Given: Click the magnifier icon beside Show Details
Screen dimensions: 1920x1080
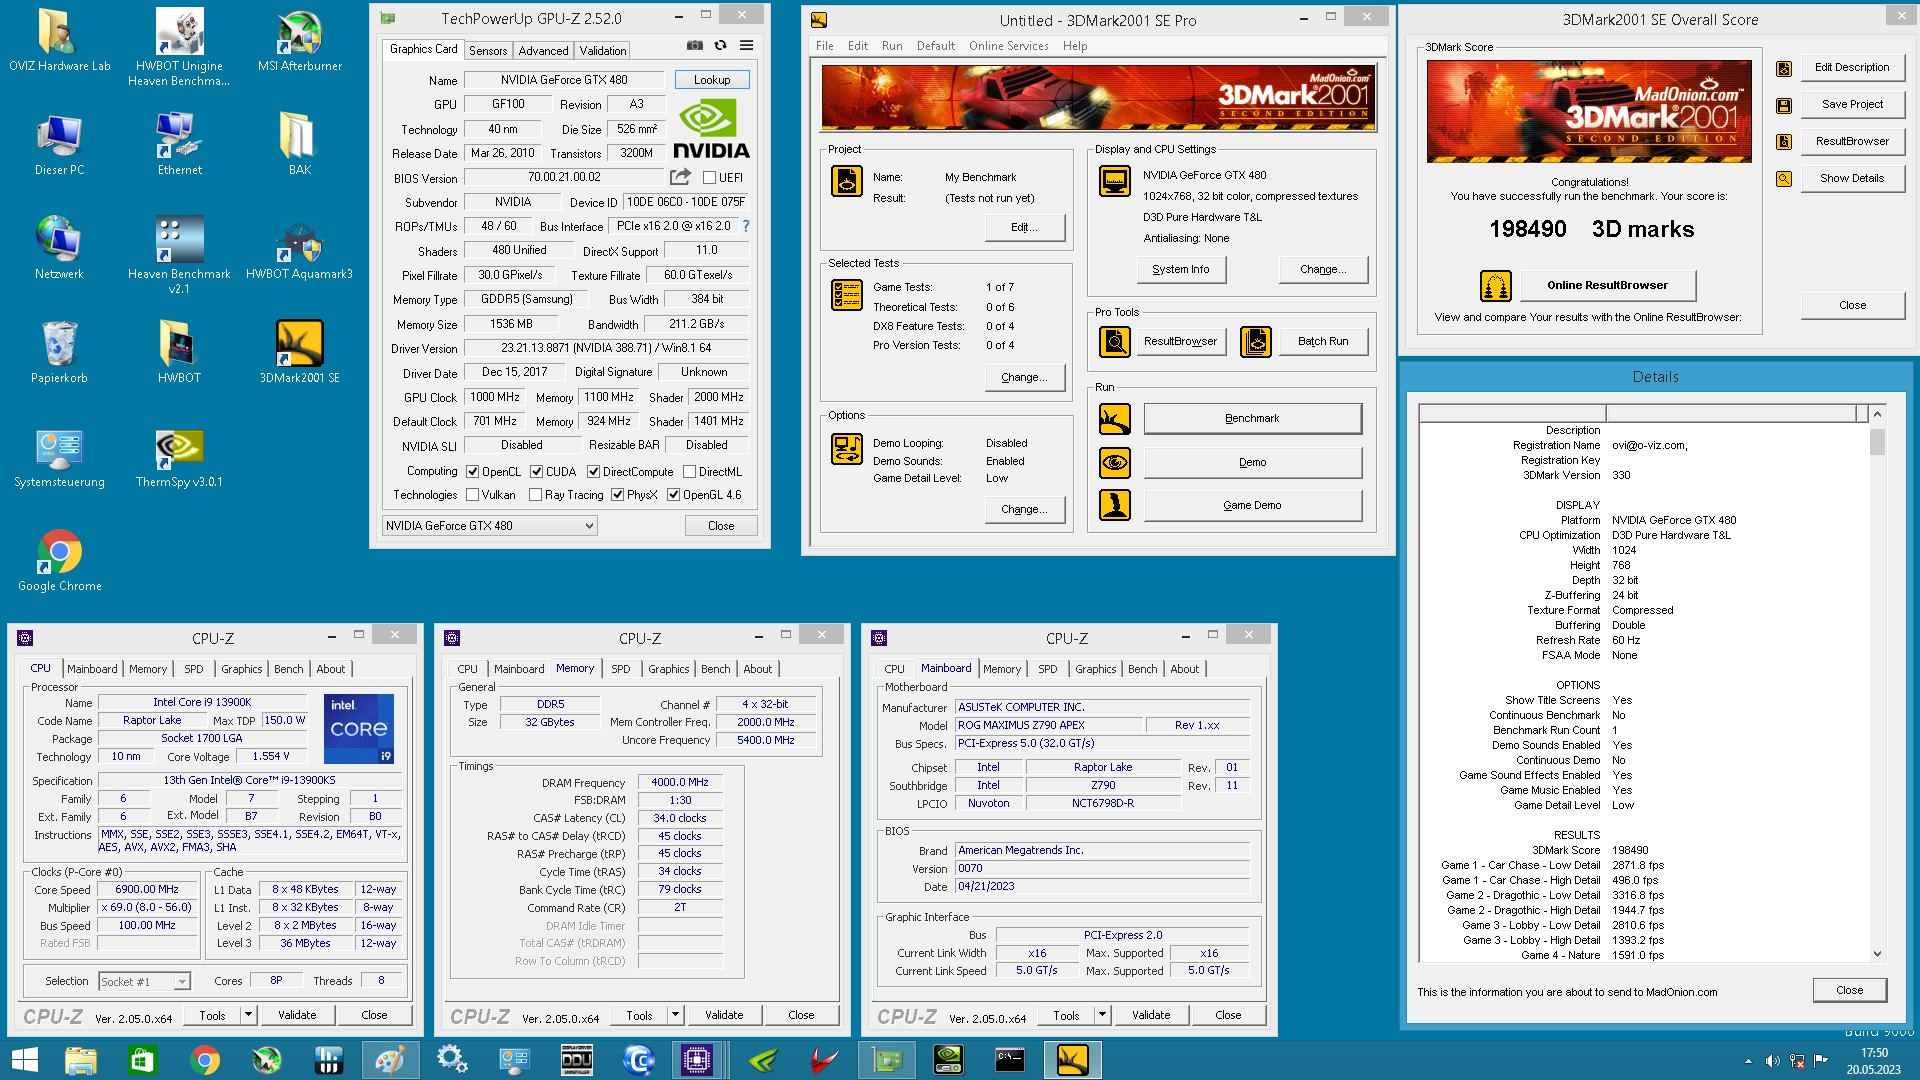Looking at the screenshot, I should point(1783,179).
